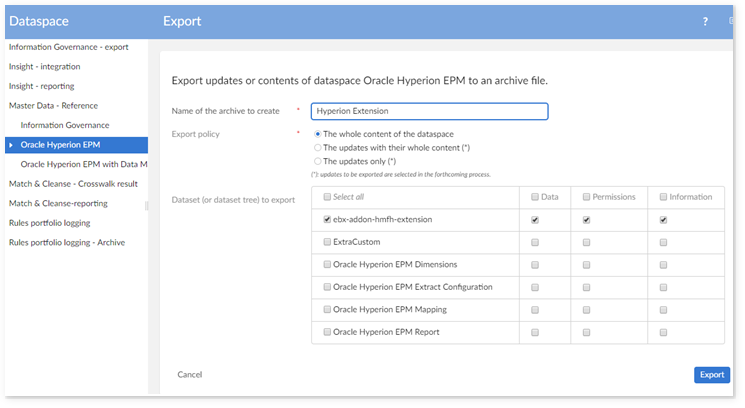Tick the ExtraCustom dataset checkbox

click(327, 242)
